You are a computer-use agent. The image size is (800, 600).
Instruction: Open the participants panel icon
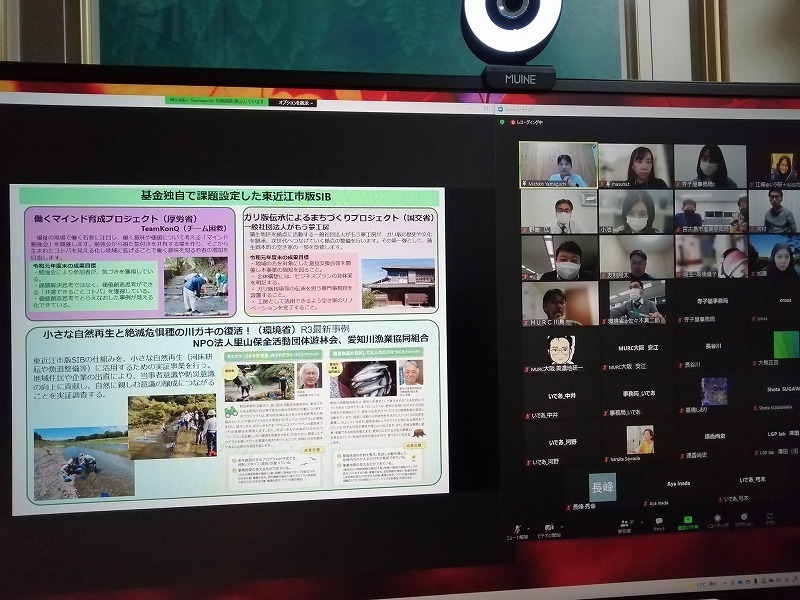click(623, 523)
